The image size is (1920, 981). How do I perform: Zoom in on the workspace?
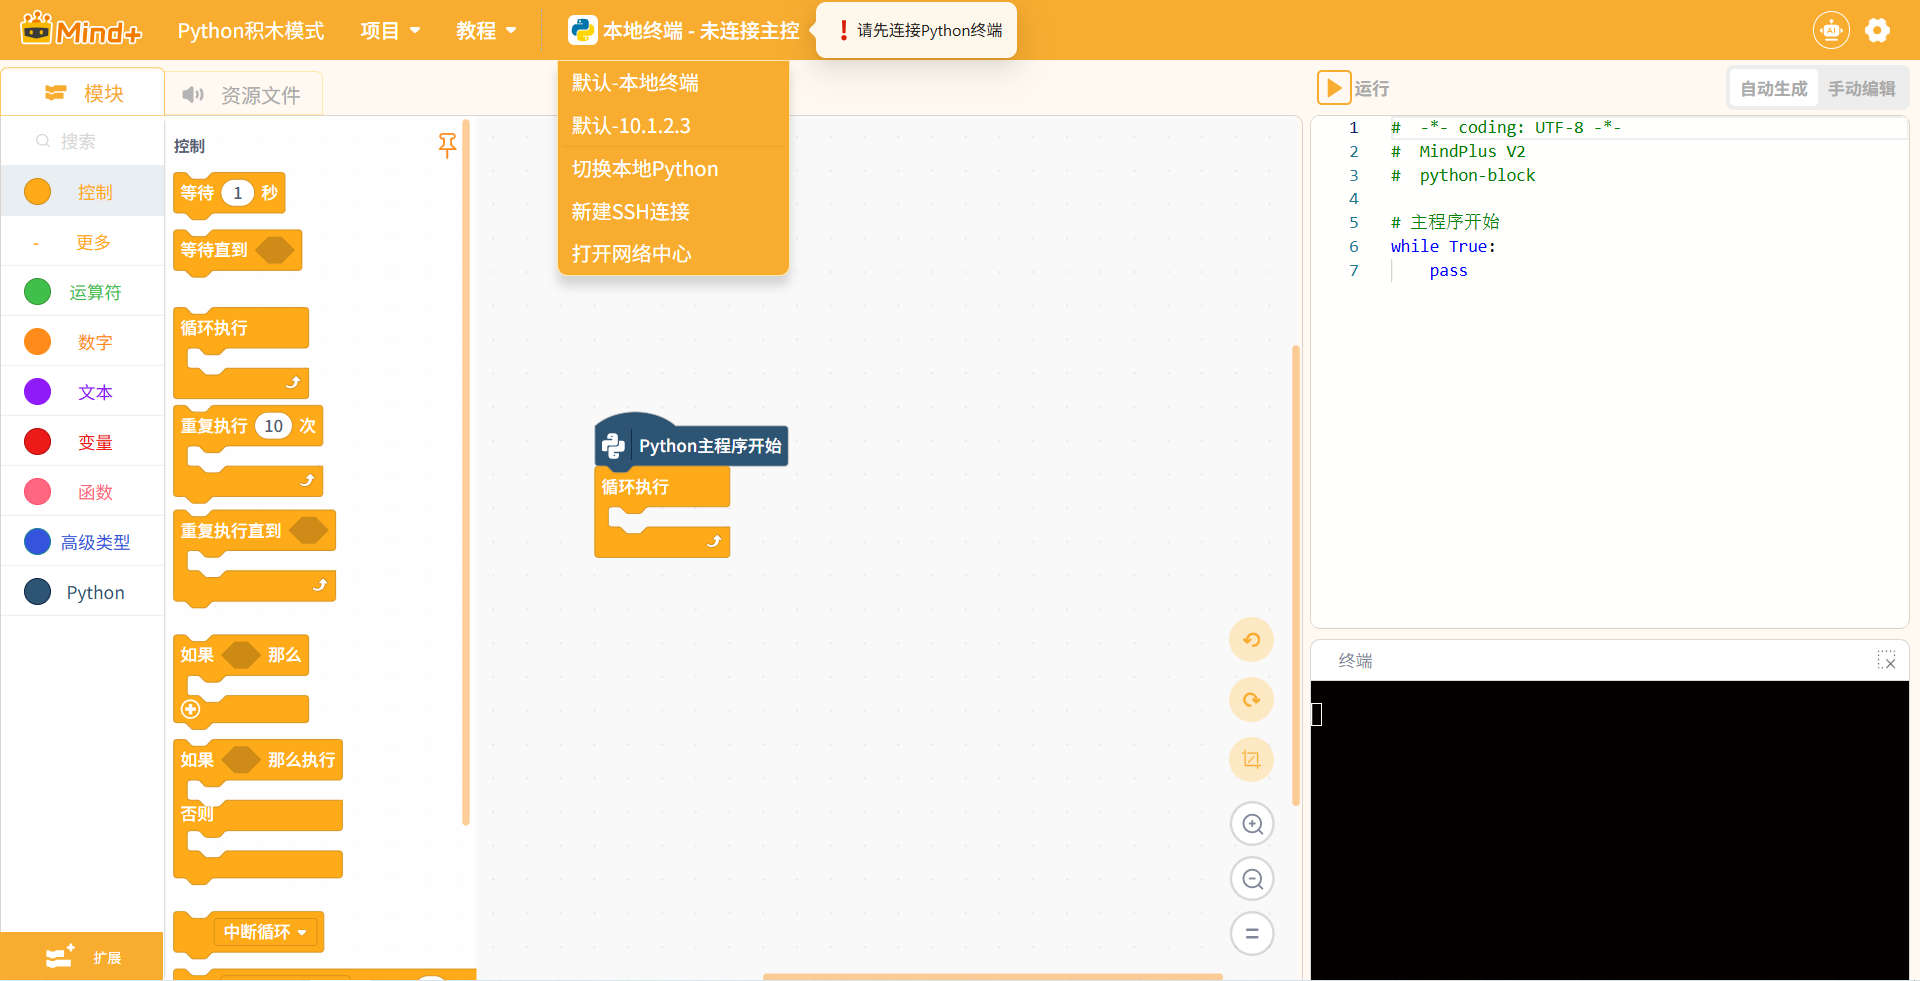(1252, 824)
